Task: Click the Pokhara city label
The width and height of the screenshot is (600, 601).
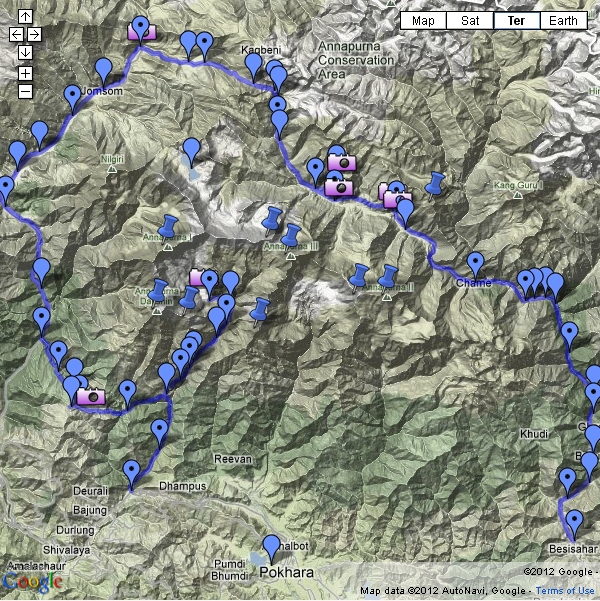Action: pyautogui.click(x=286, y=572)
